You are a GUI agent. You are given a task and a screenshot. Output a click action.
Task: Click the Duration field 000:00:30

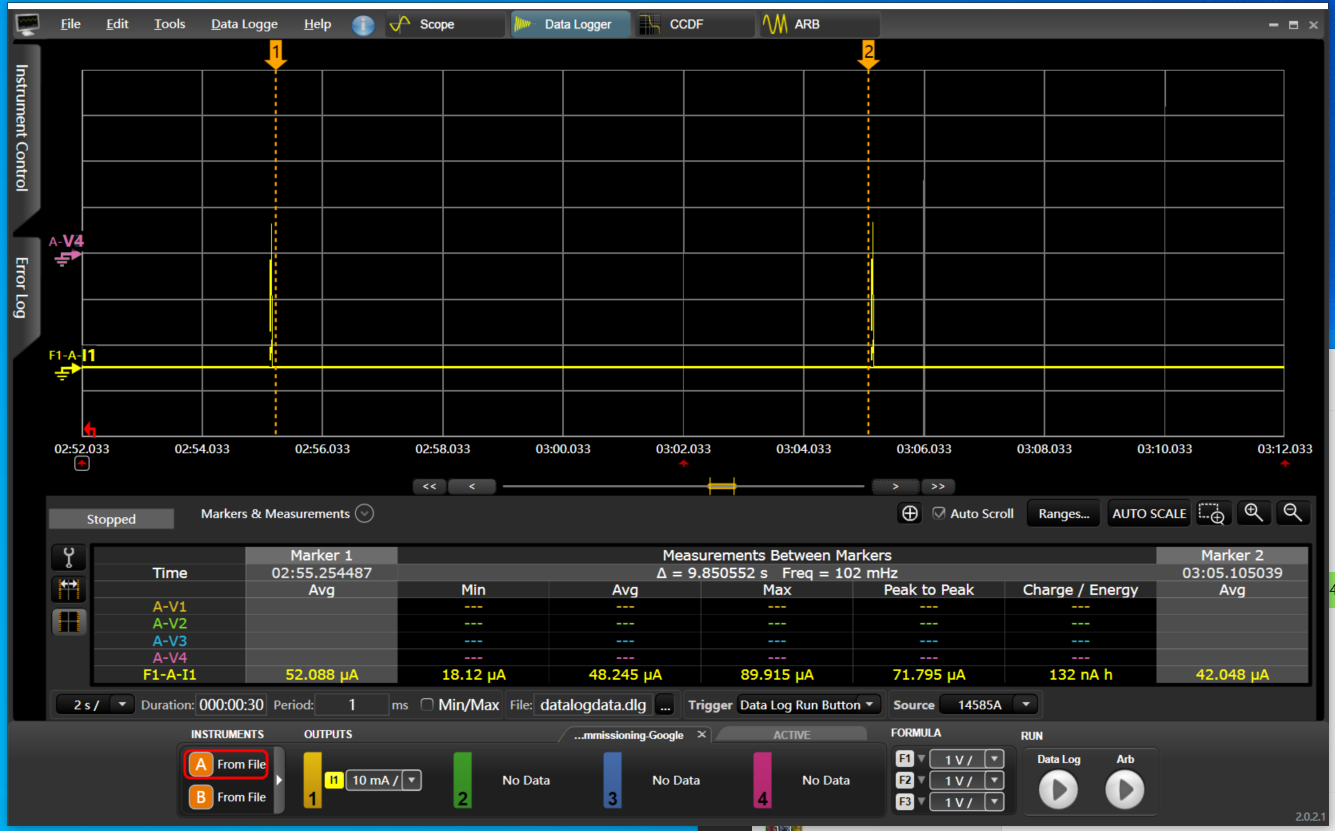pos(231,705)
